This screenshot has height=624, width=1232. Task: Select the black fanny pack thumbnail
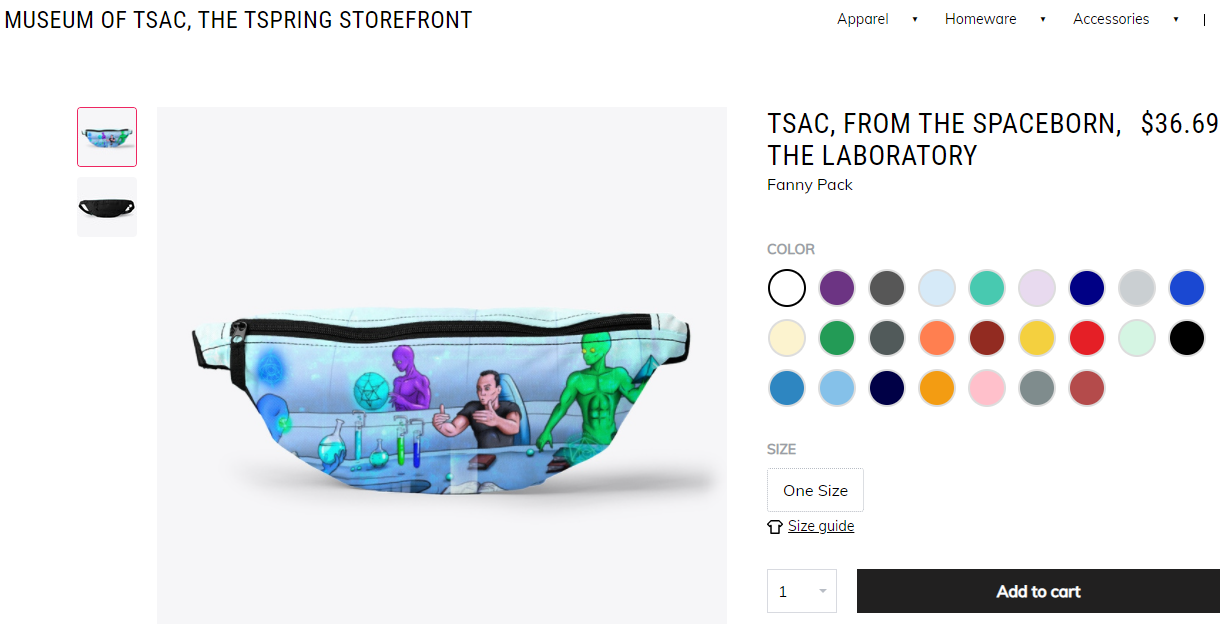(107, 207)
